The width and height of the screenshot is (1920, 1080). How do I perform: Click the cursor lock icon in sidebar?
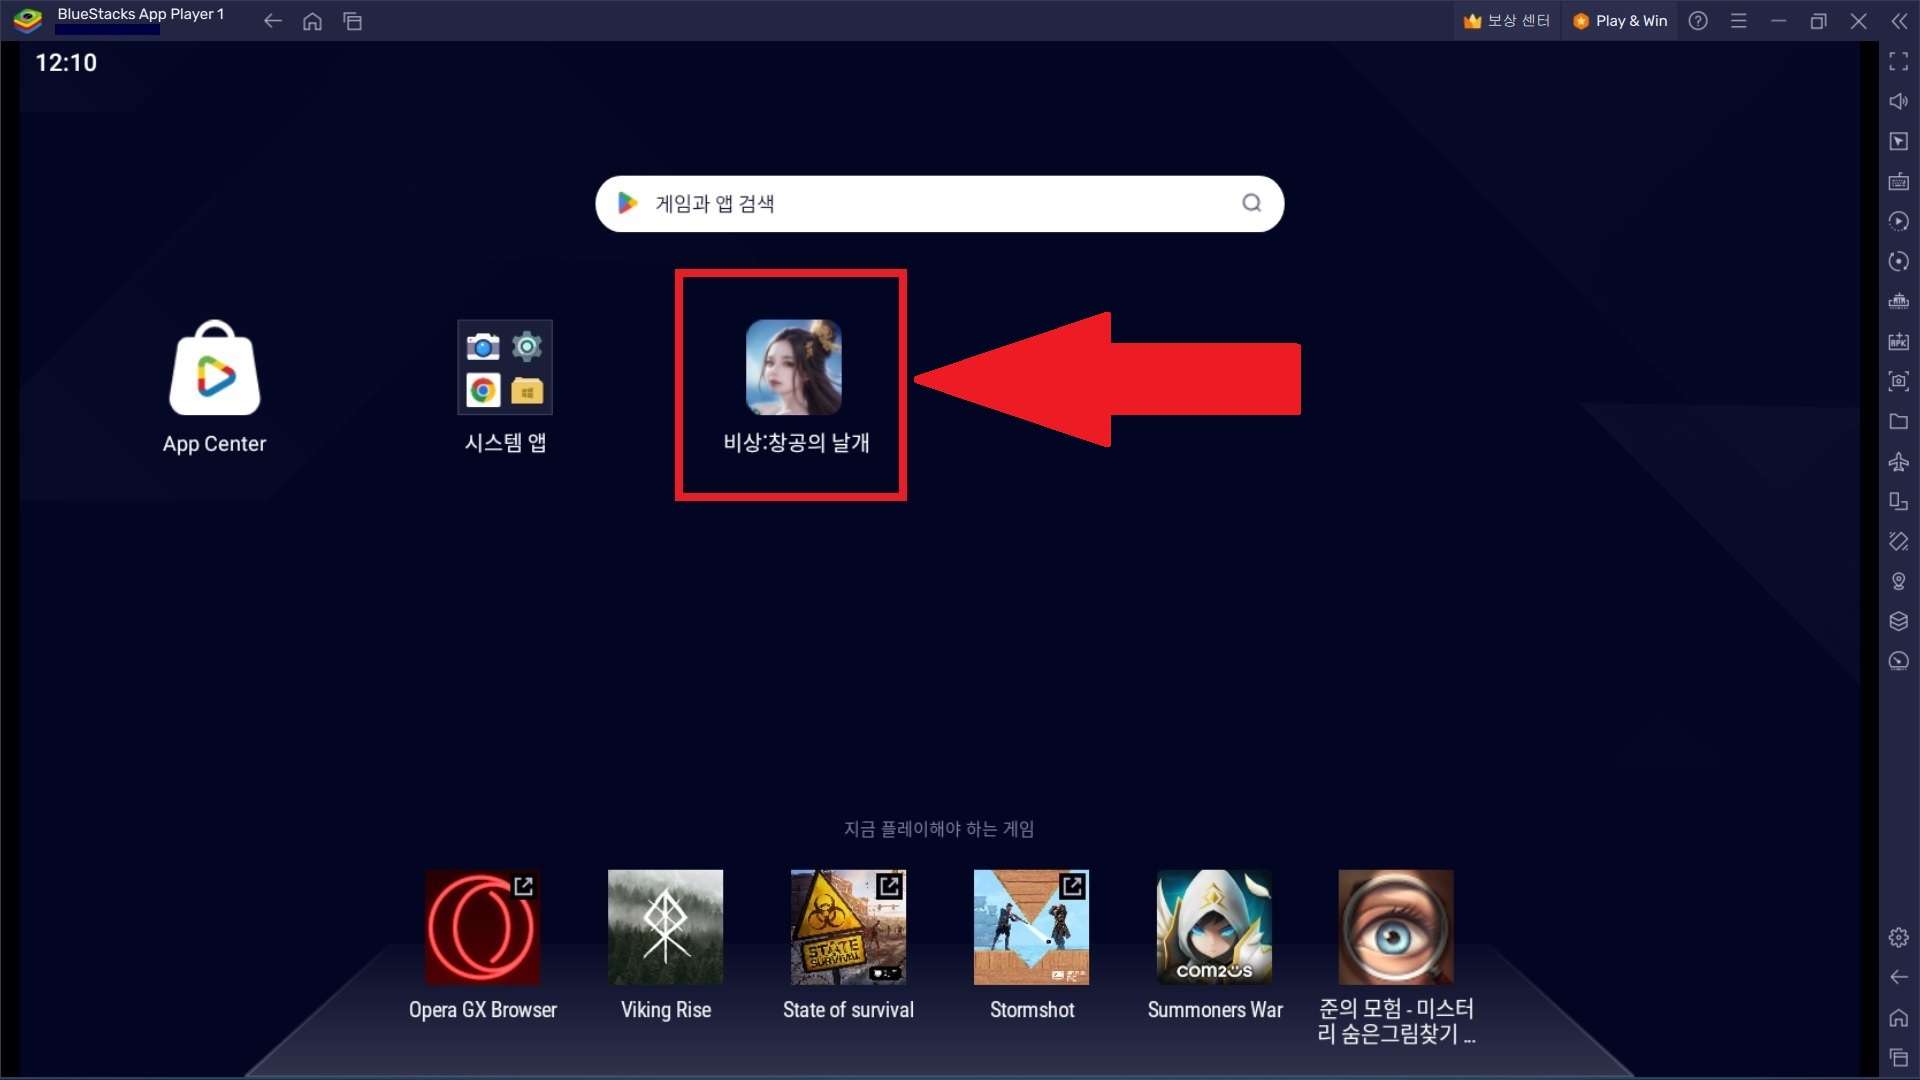[1899, 142]
